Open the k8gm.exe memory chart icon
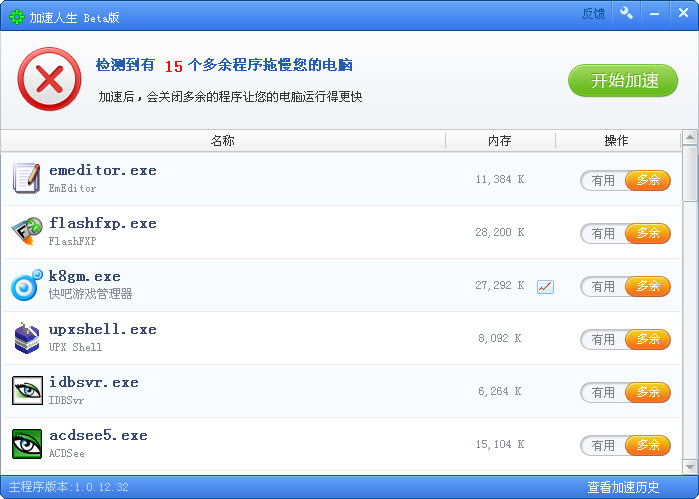699x499 pixels. click(545, 287)
